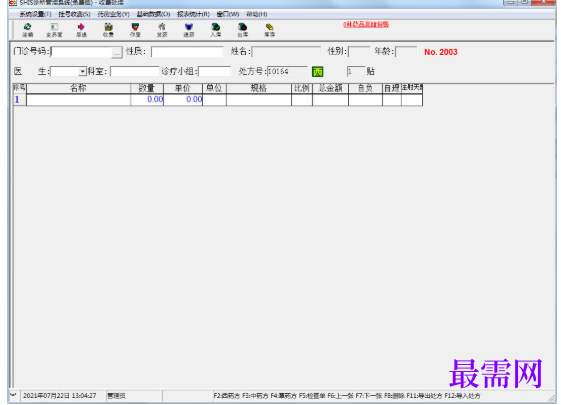This screenshot has height=405, width=561.
Task: Click the 数量 cell showing 0.00
Action: coord(147,99)
